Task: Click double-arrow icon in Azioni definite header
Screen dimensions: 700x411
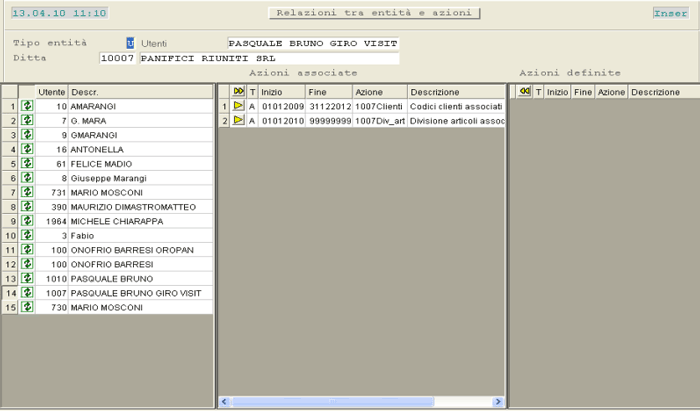Action: [524, 91]
